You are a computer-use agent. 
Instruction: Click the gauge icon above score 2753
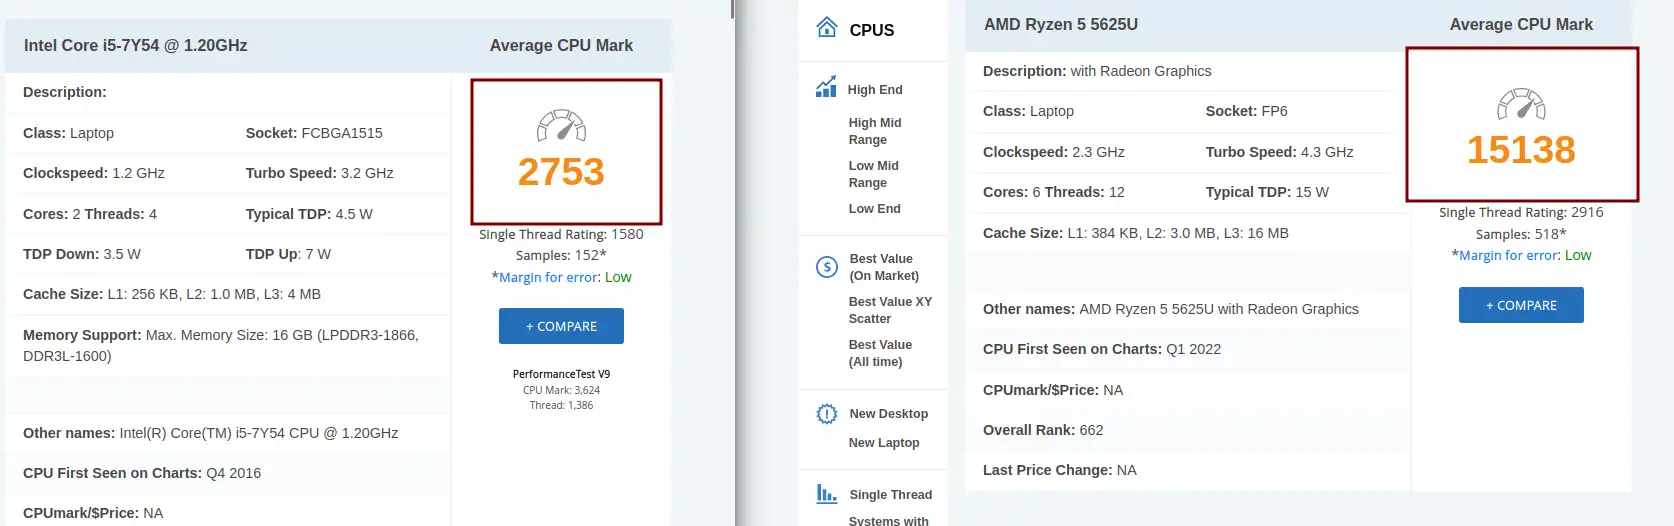(562, 125)
